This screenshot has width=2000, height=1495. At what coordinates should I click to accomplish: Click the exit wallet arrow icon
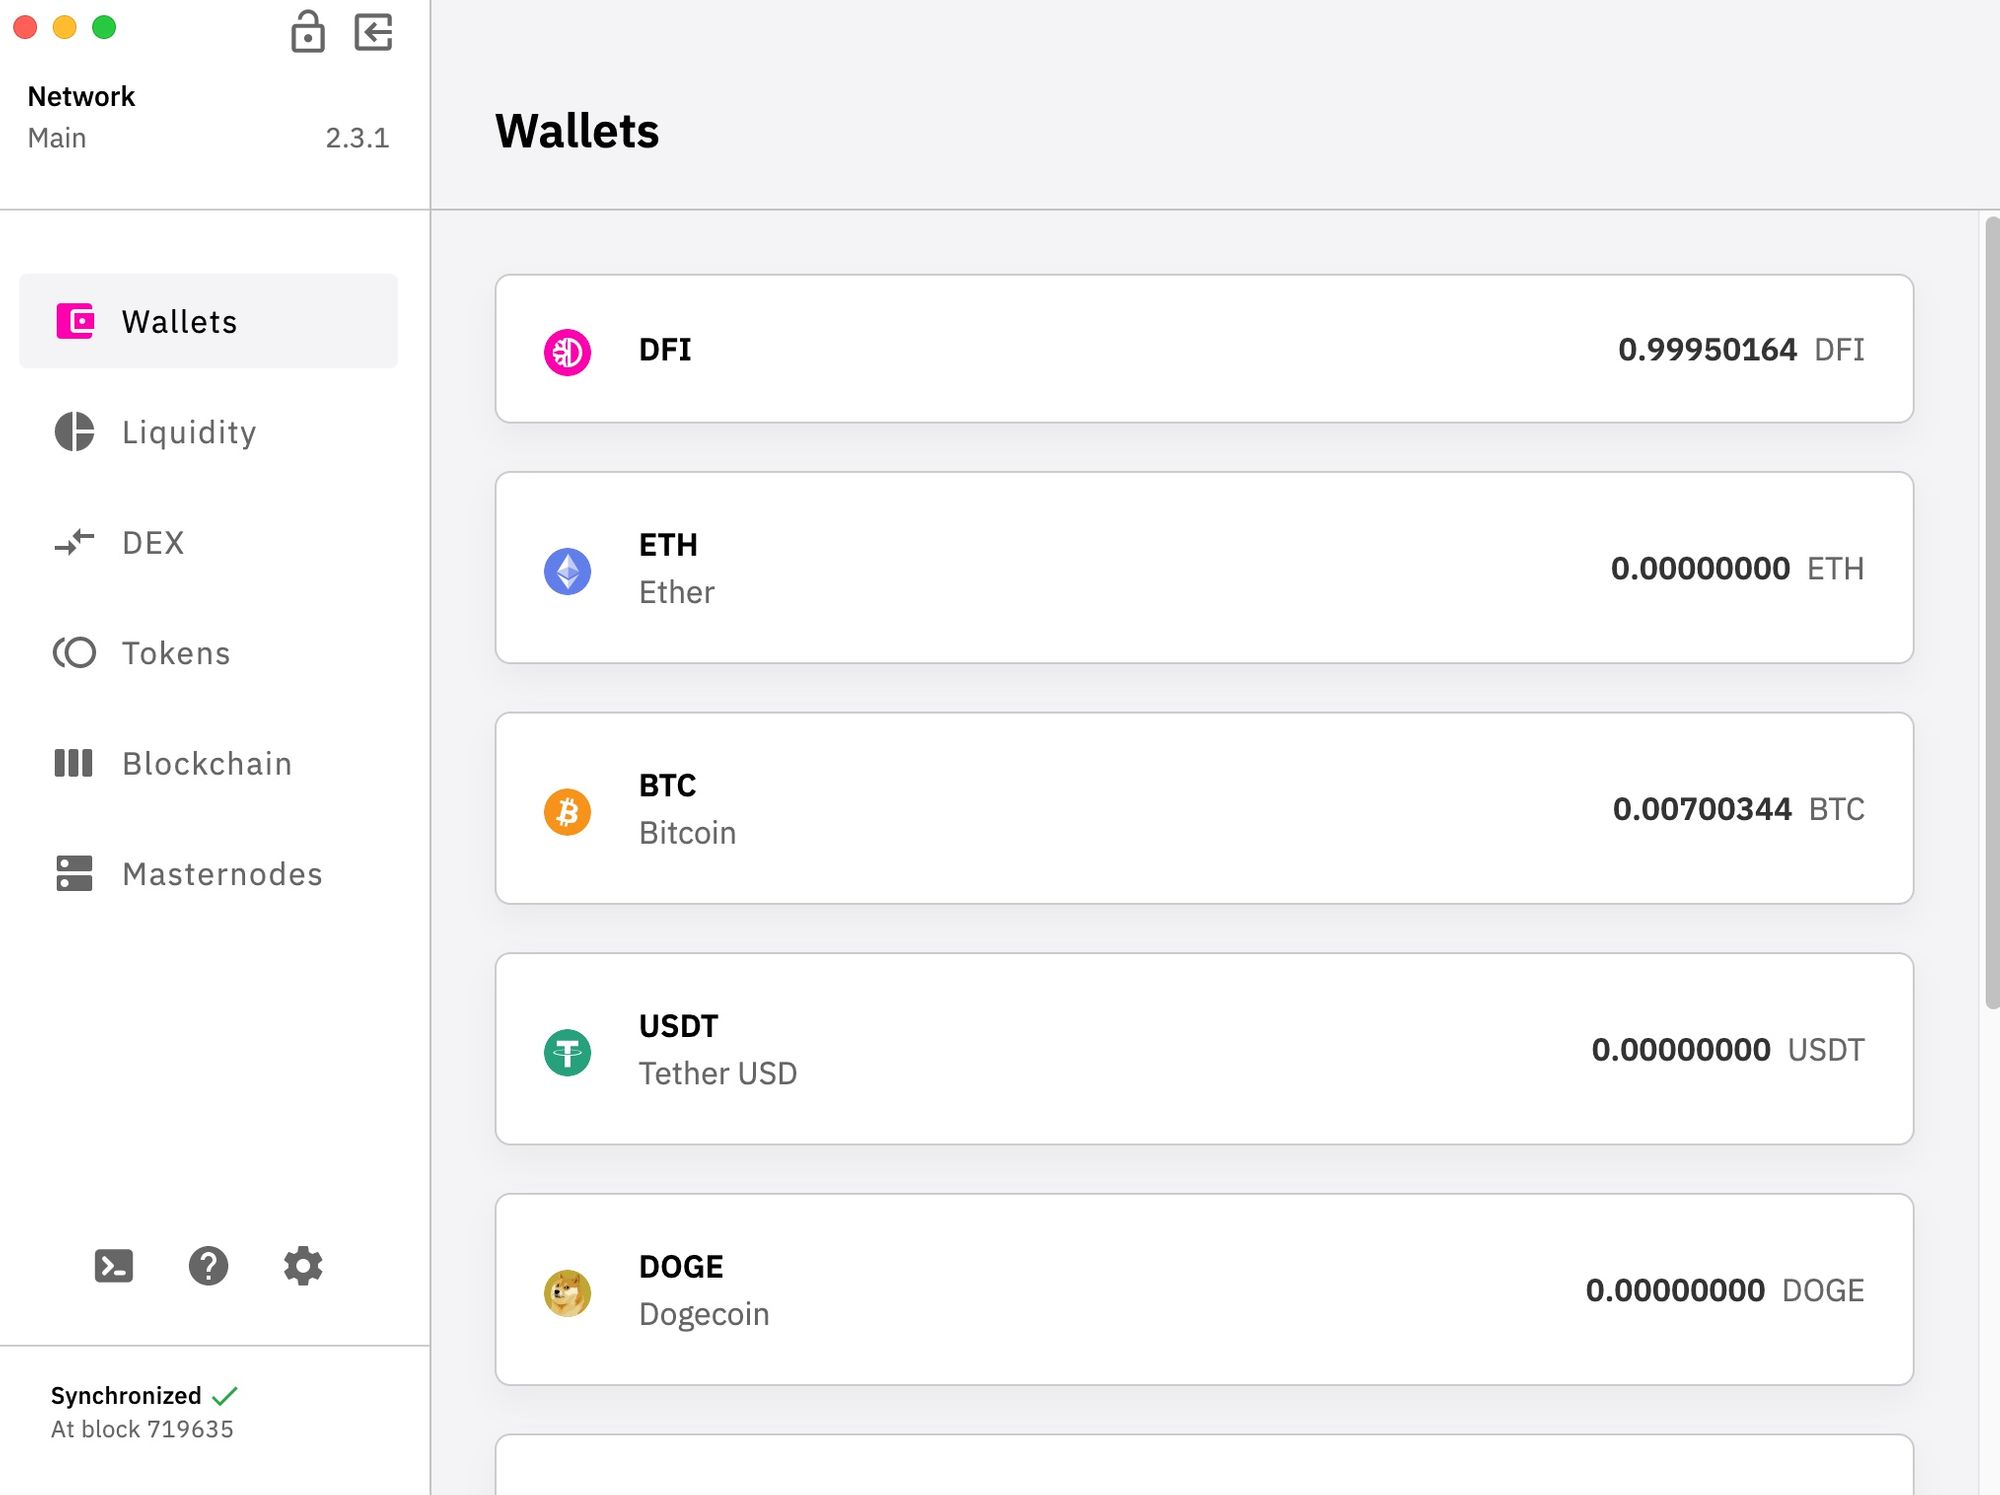pyautogui.click(x=373, y=32)
